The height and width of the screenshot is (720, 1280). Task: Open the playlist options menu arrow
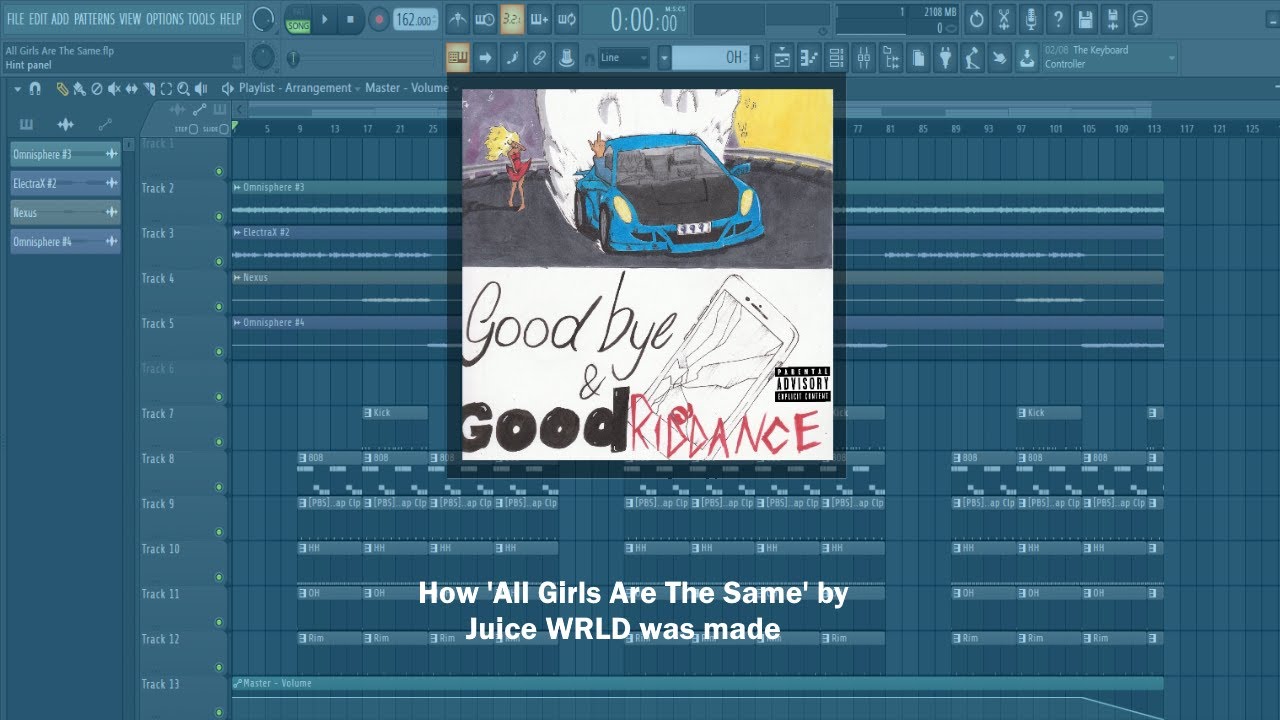[17, 88]
